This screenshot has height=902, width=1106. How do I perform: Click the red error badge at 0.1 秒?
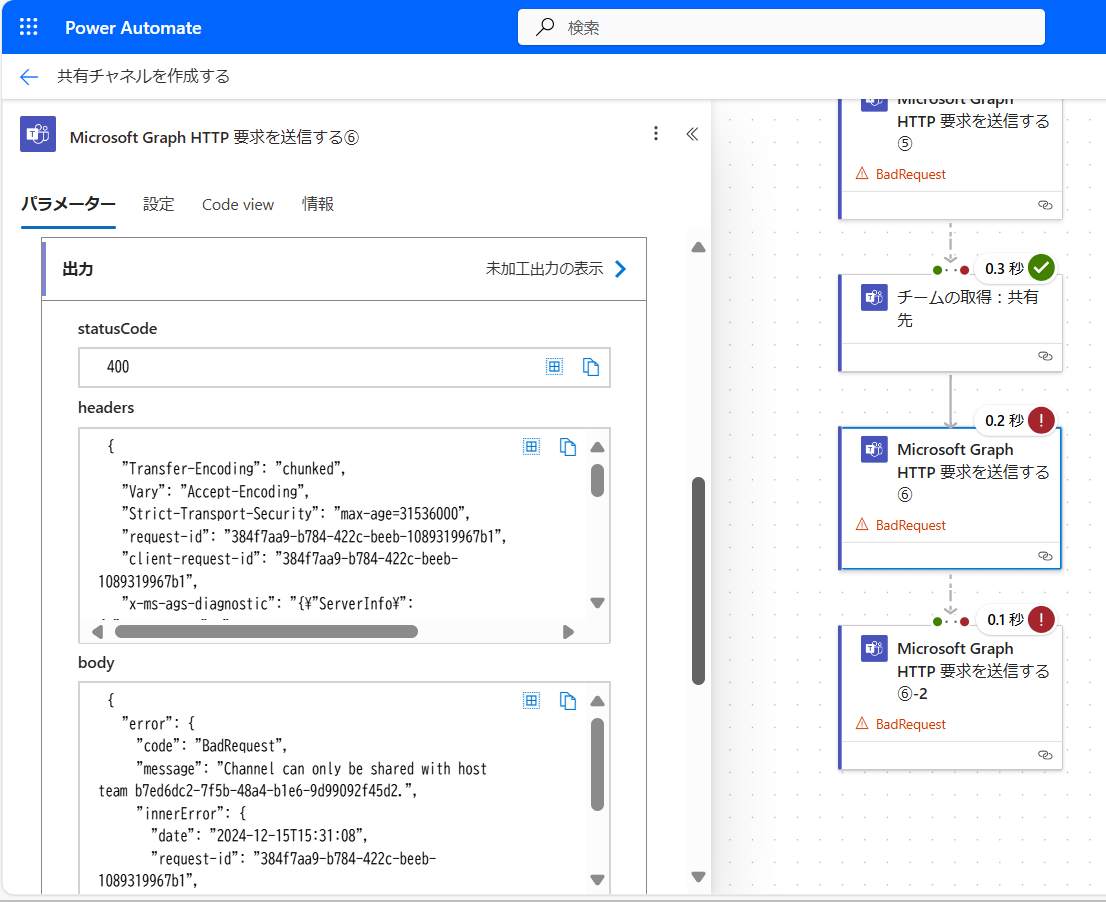coord(1041,619)
